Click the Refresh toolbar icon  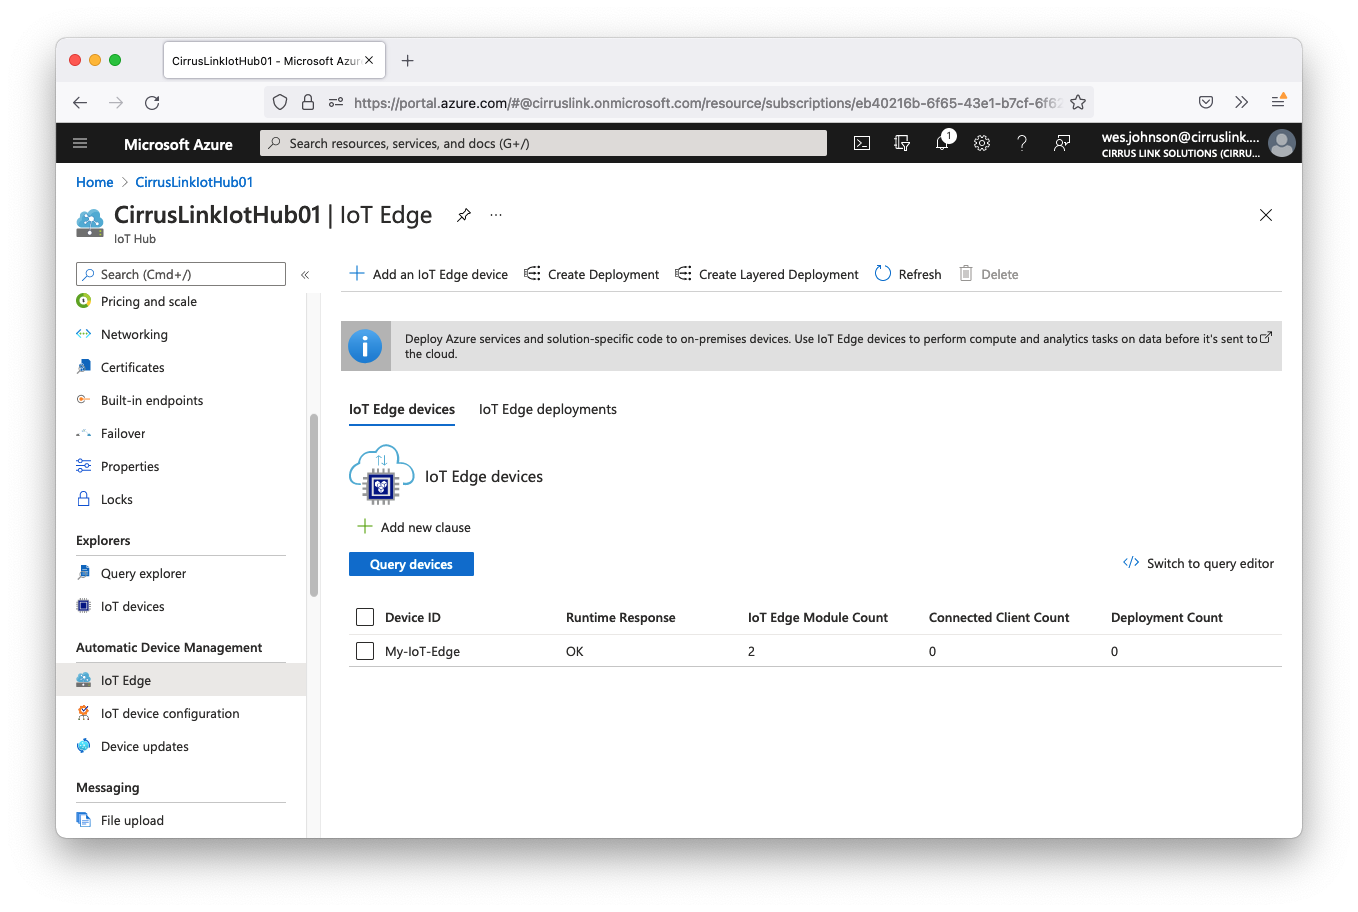pos(883,274)
